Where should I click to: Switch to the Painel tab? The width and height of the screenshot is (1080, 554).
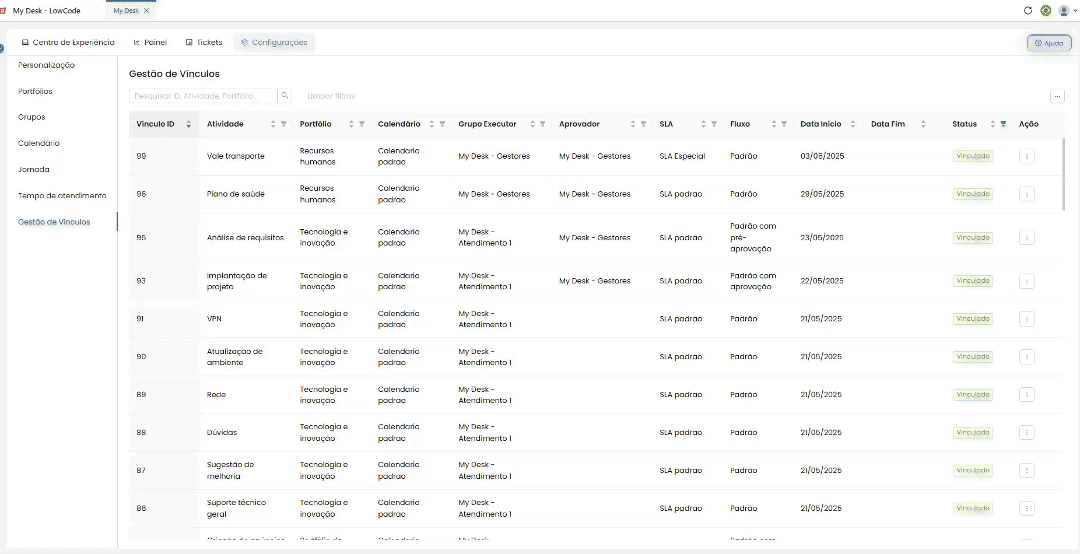(150, 42)
